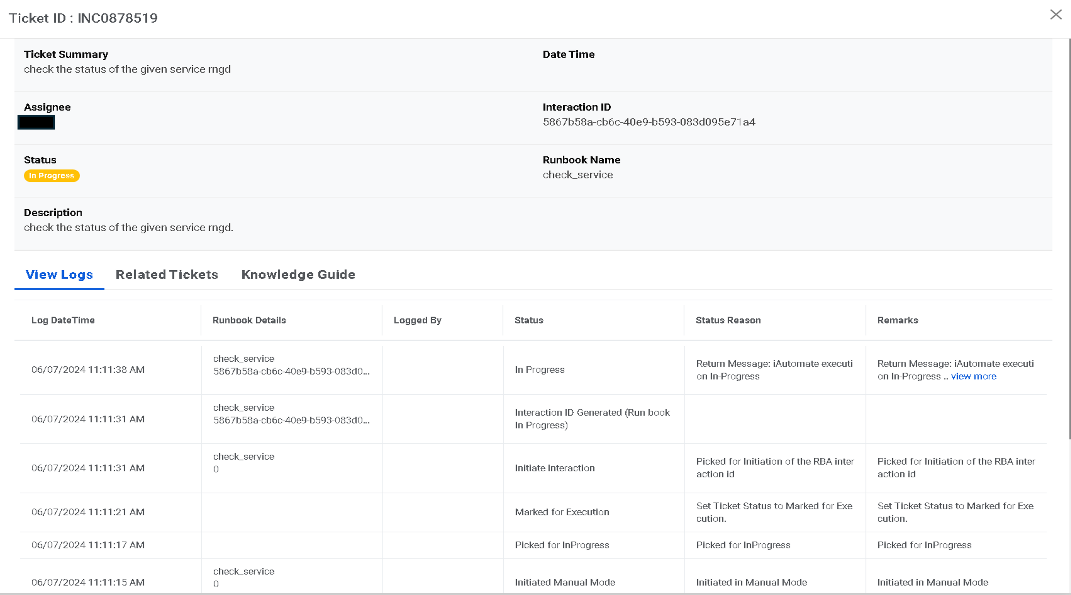Click the Ticket ID INC0878519 title
Screen dimensions: 1071x595
pos(83,18)
